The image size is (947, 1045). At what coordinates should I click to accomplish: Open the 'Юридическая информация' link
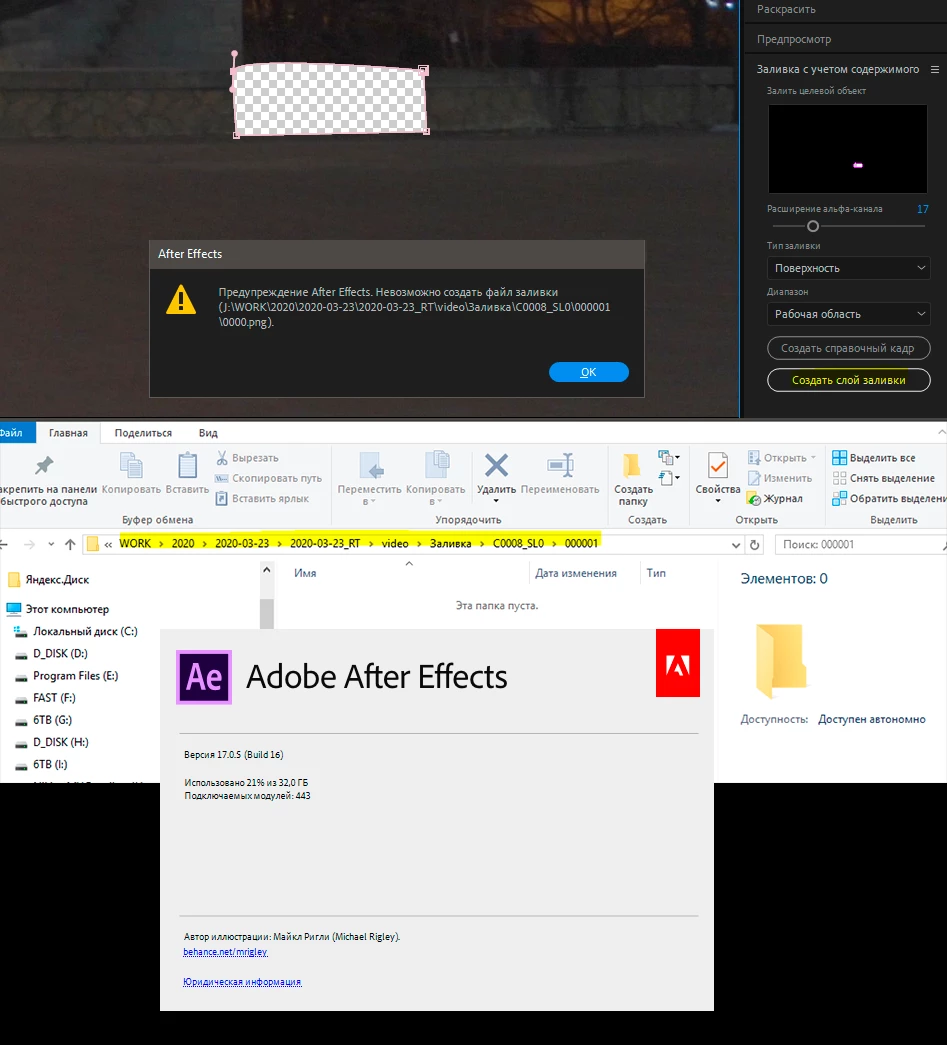[x=242, y=982]
